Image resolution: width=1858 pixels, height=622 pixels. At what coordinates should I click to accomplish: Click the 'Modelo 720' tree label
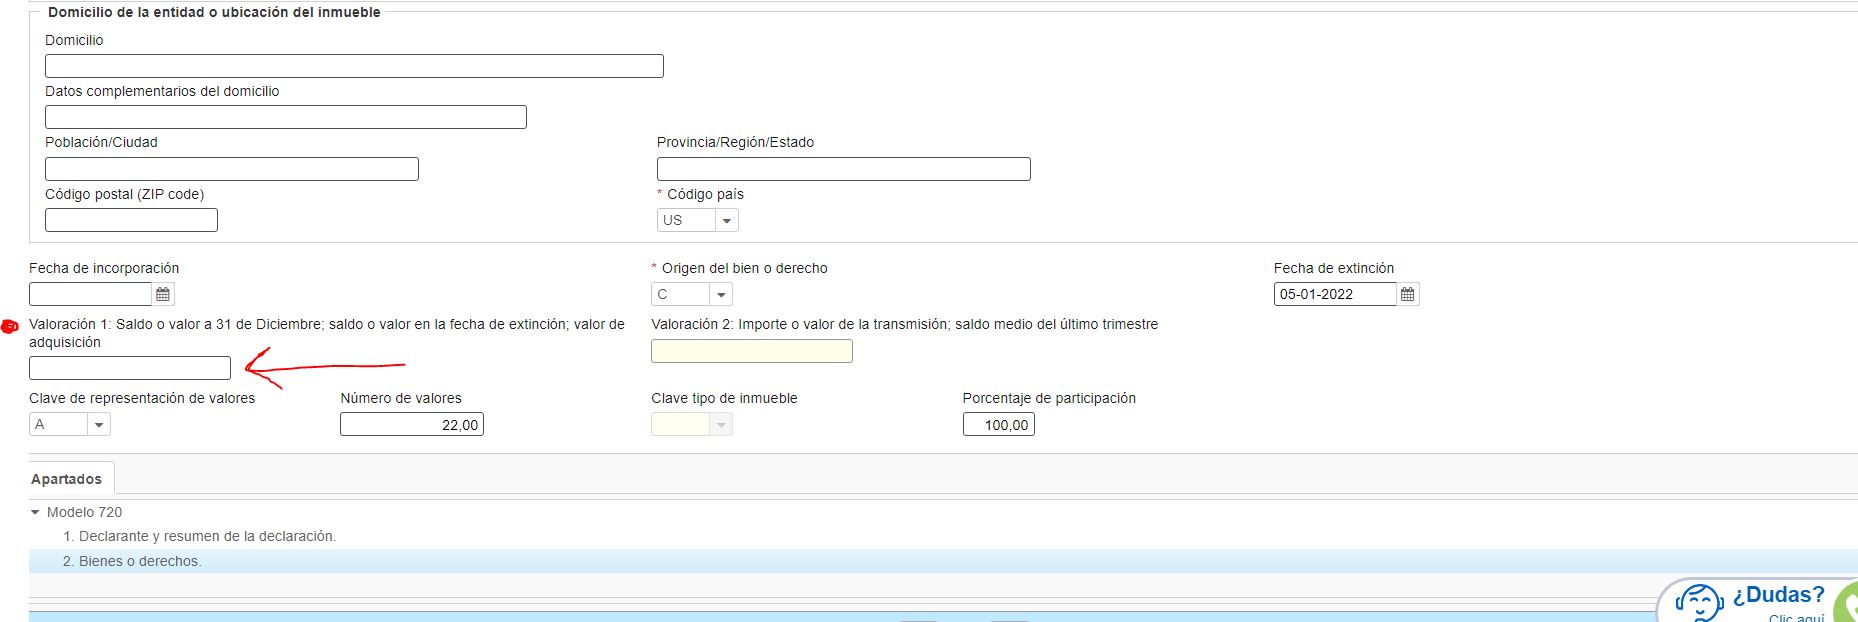(x=85, y=512)
